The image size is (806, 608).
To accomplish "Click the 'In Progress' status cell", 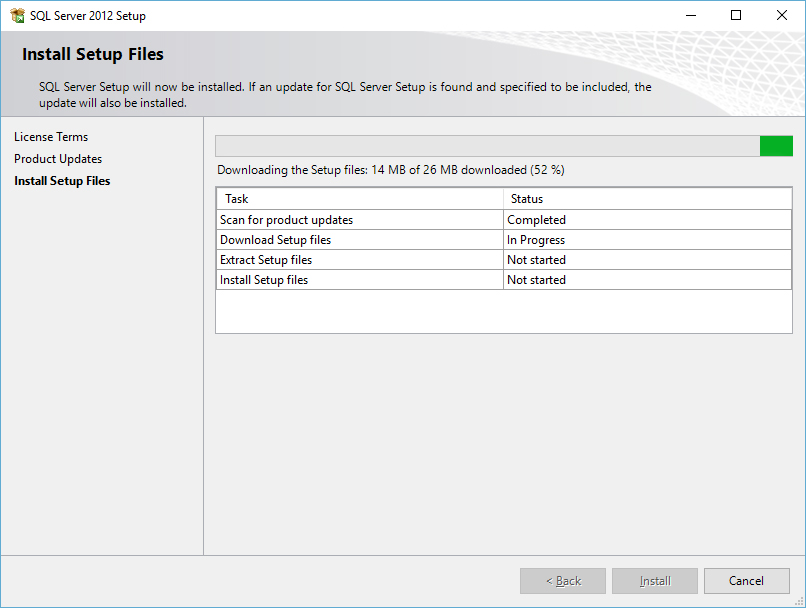I will 647,240.
